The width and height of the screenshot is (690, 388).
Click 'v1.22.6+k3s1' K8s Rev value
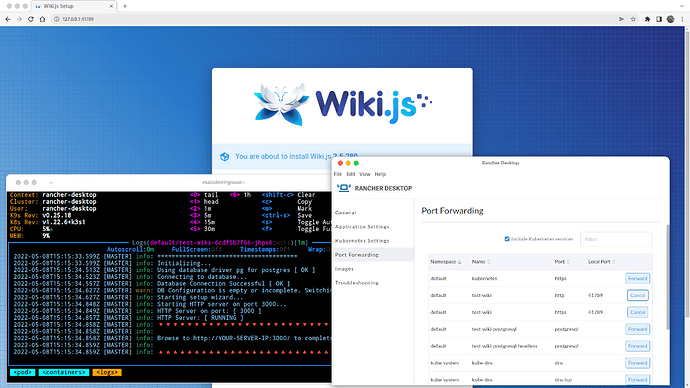coord(64,222)
